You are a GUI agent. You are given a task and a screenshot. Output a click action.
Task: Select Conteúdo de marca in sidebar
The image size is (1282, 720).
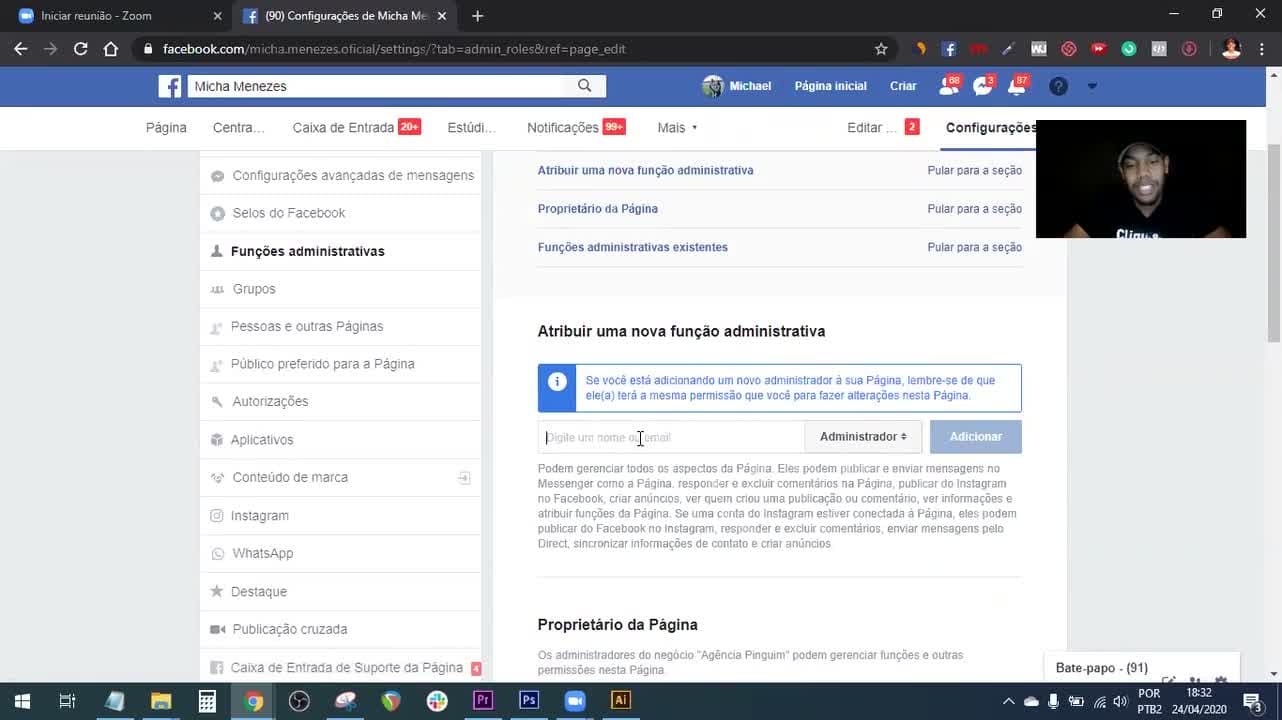[x=341, y=478]
